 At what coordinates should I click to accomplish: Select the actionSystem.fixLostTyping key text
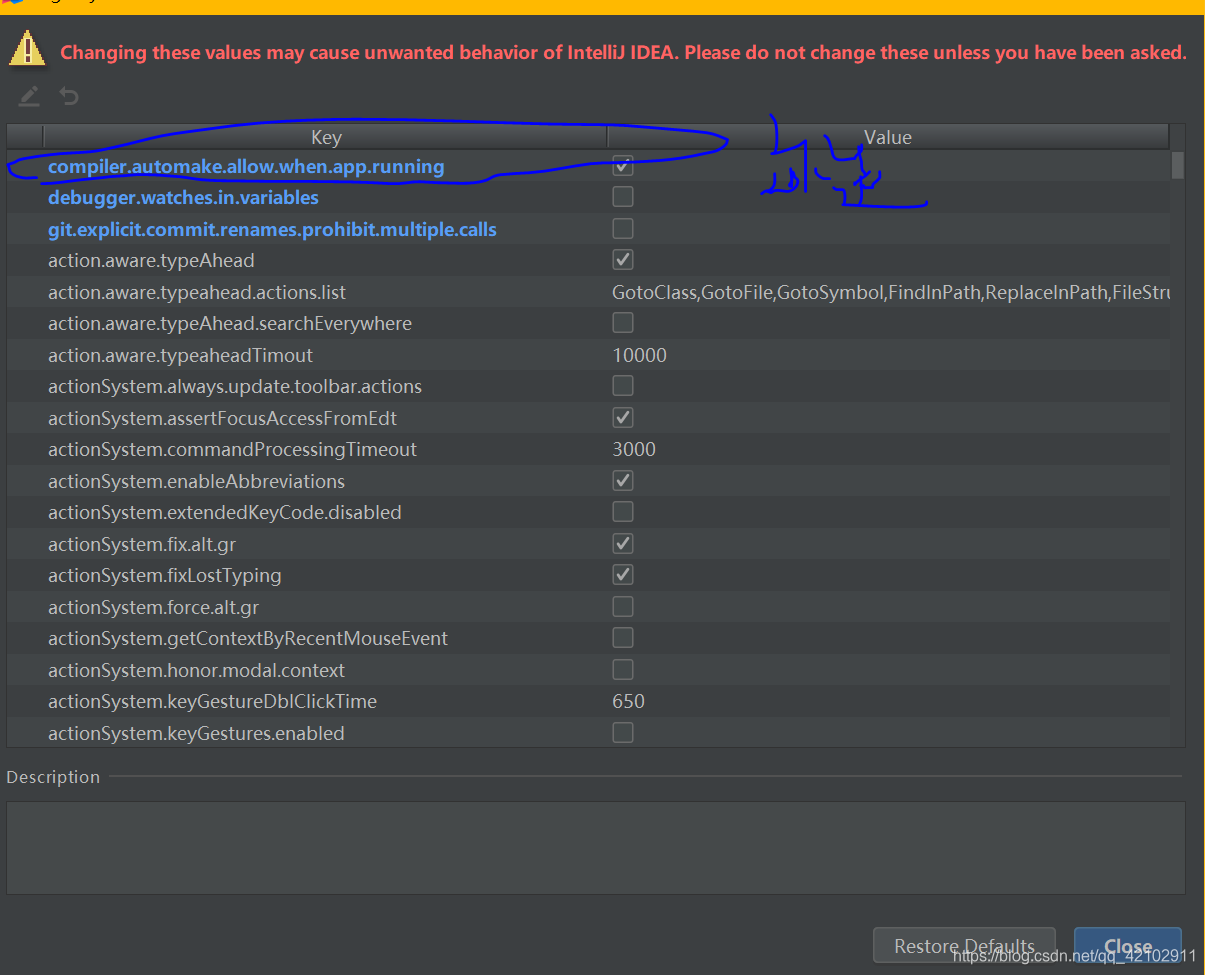click(x=164, y=575)
